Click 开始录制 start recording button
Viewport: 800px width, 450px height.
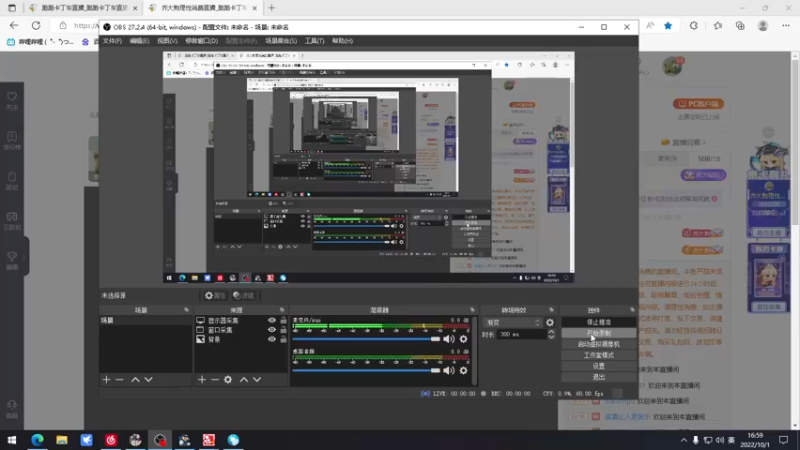598,333
